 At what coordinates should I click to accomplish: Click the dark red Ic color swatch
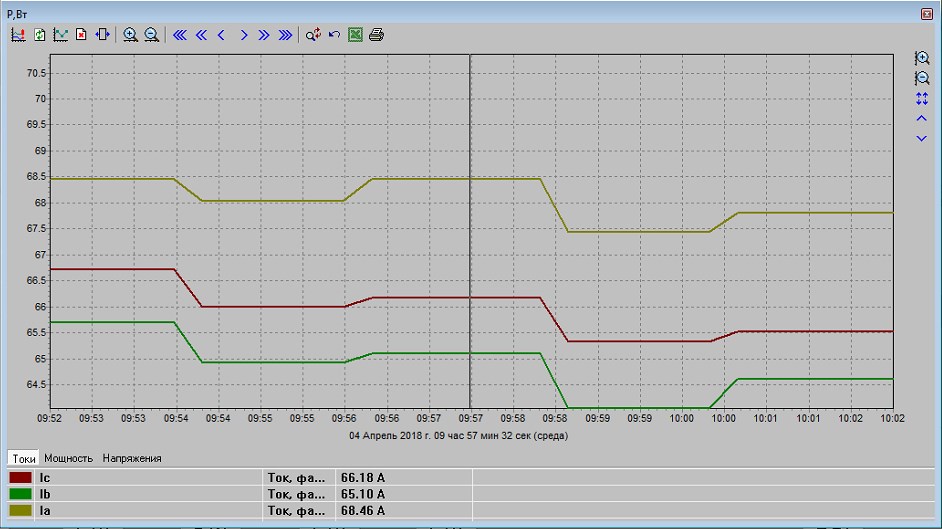coord(20,477)
